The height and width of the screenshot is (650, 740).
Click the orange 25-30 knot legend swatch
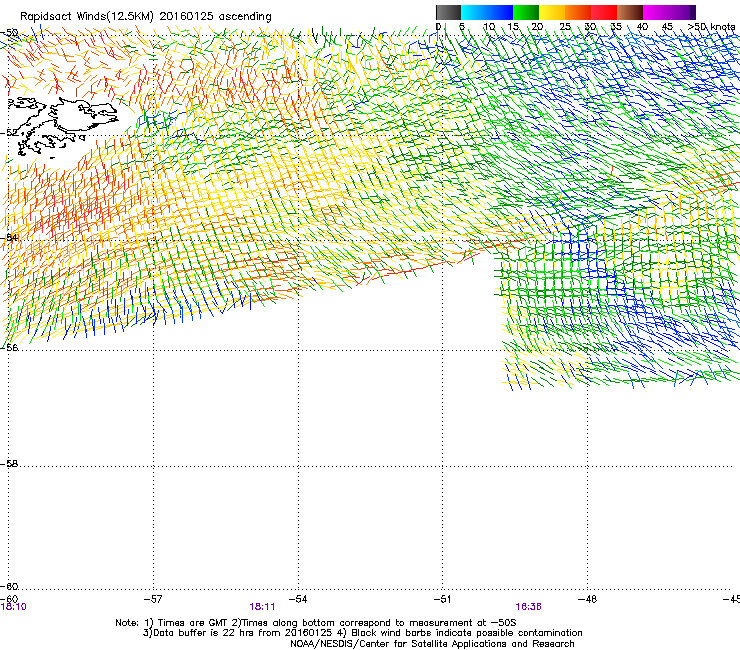(578, 12)
